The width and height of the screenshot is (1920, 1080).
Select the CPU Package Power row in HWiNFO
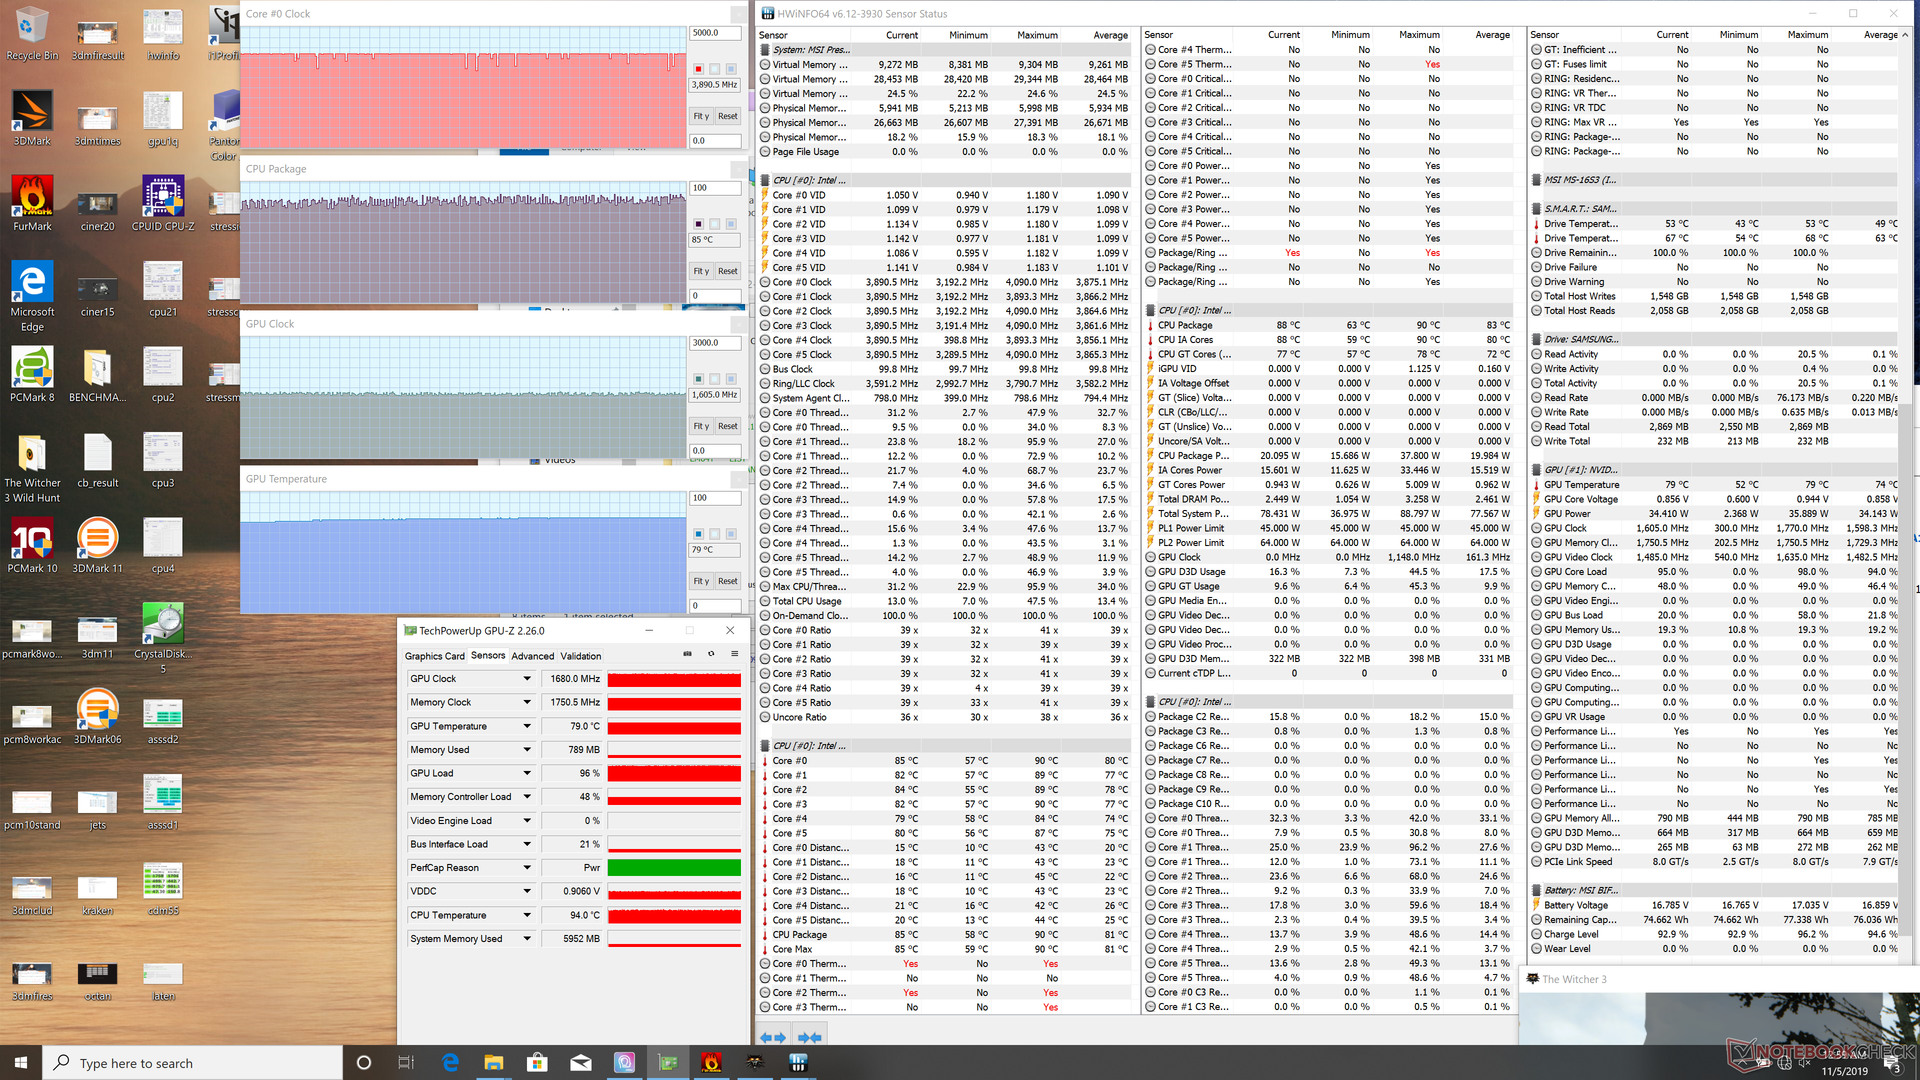click(1329, 456)
